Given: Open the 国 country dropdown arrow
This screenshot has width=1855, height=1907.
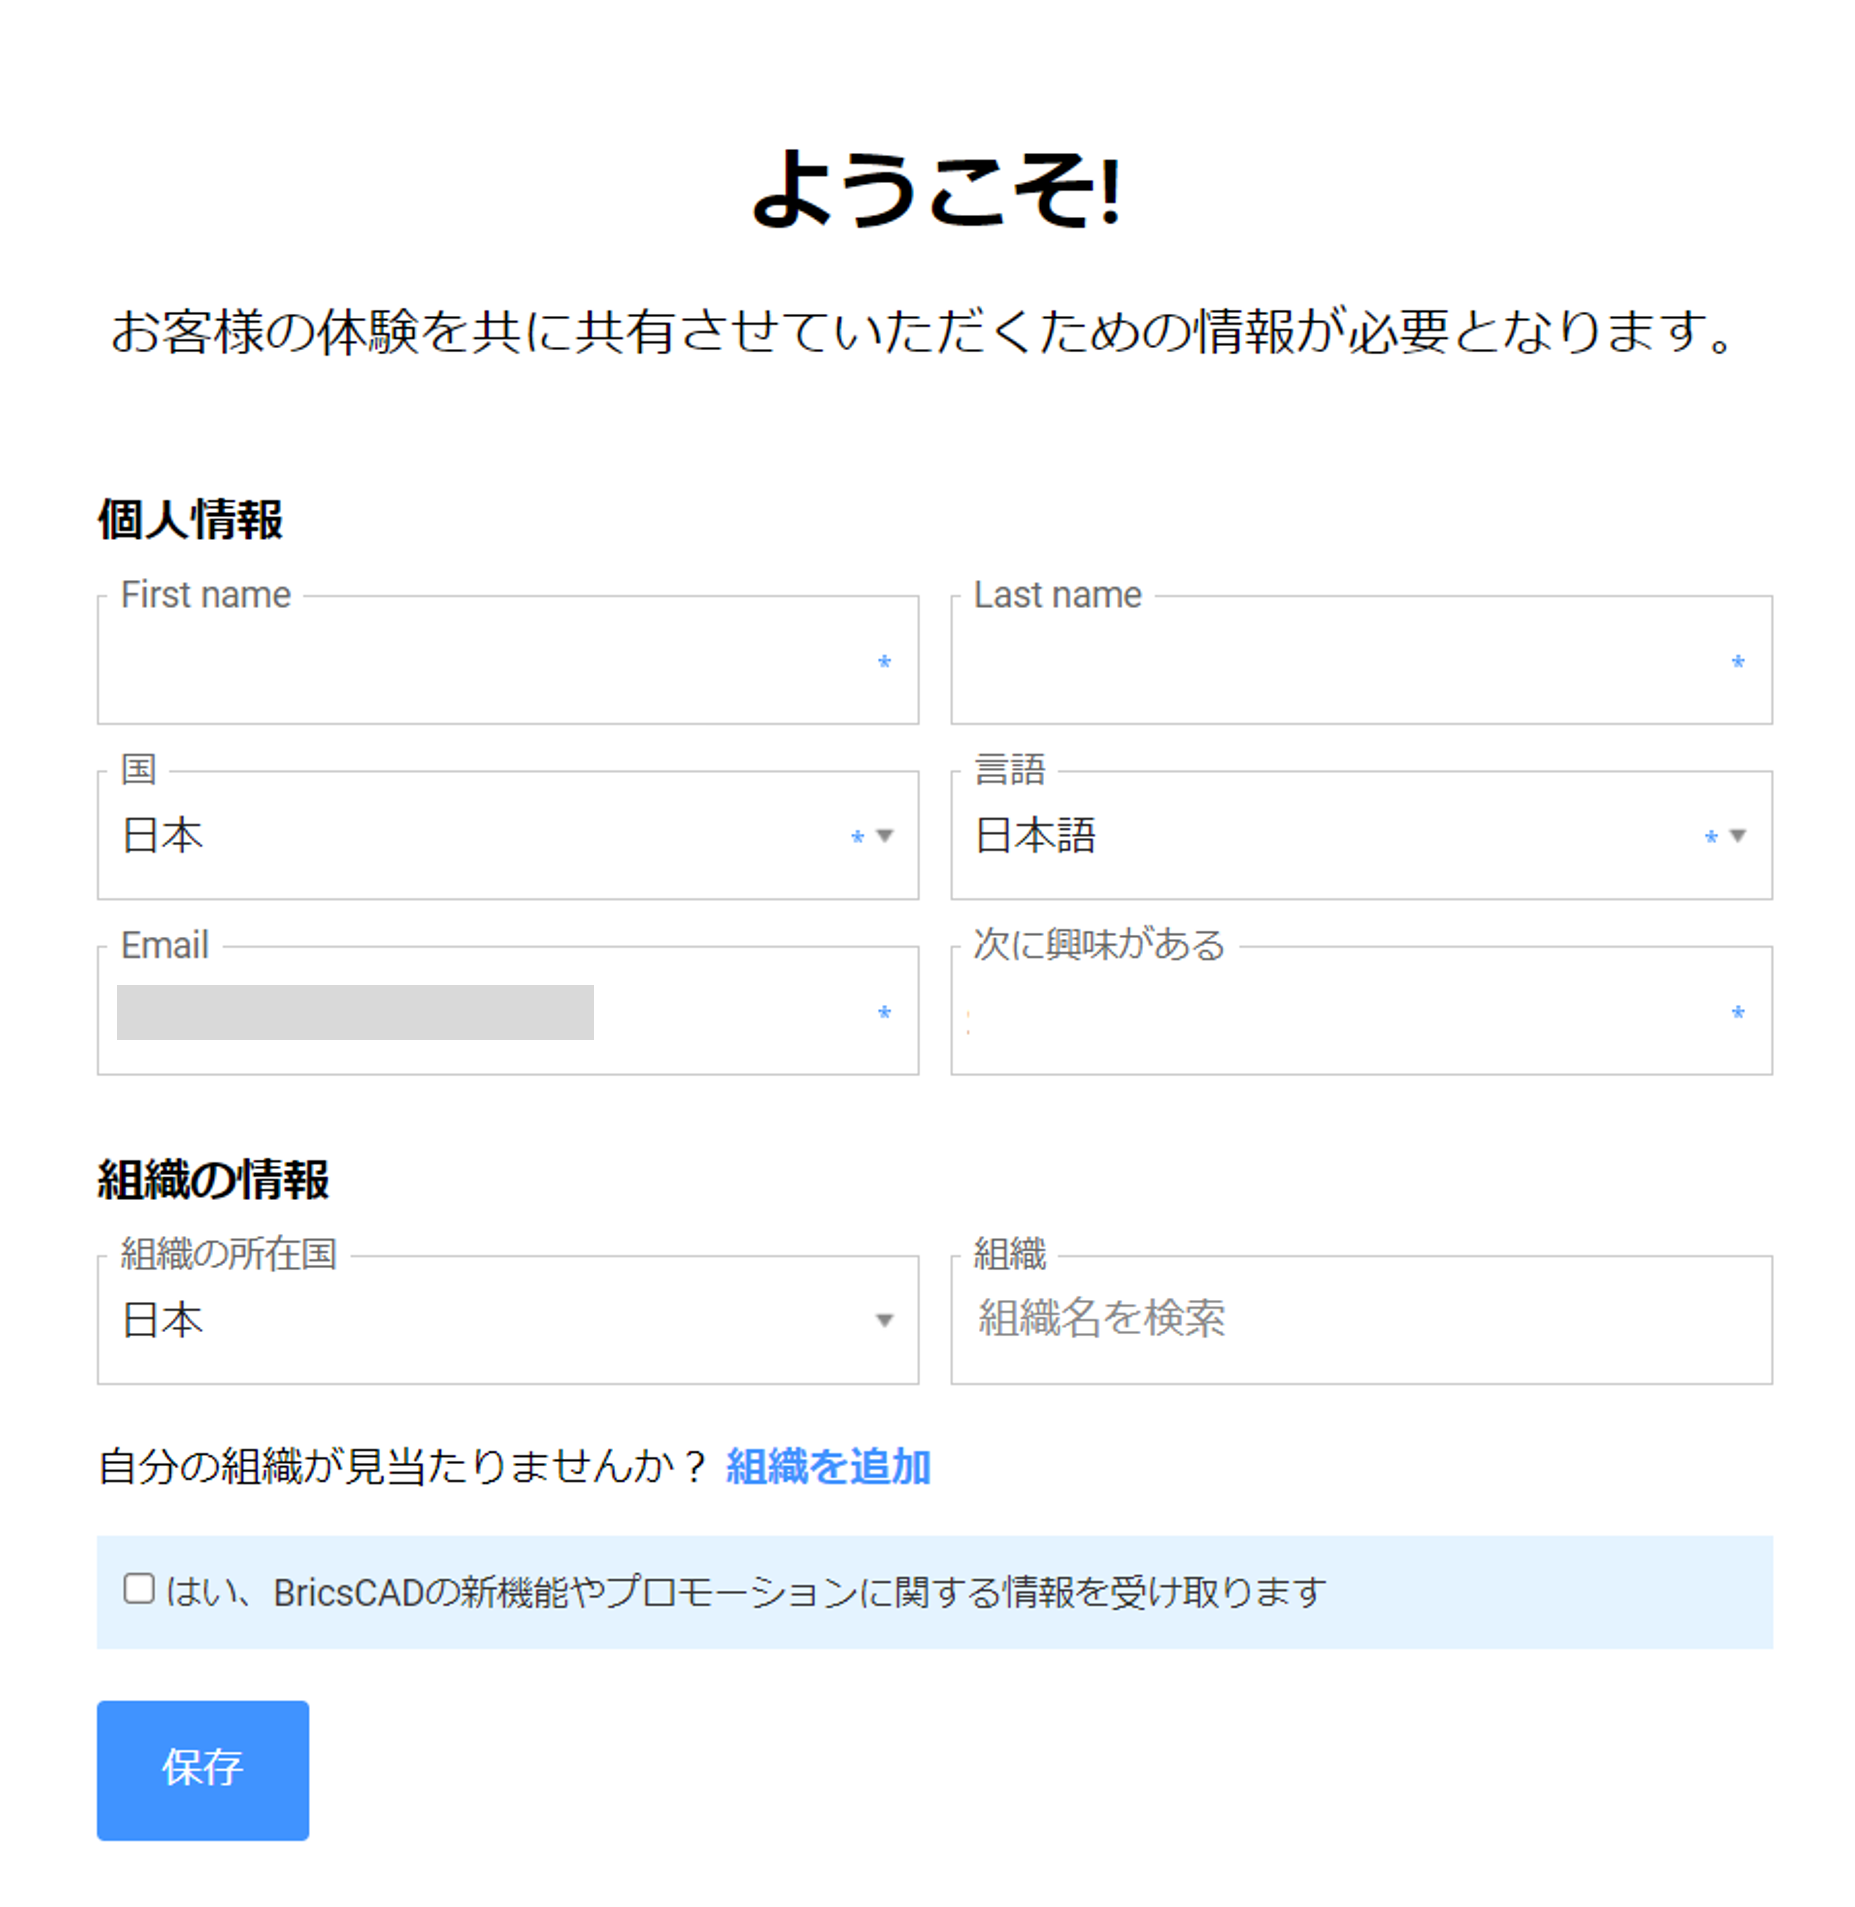Looking at the screenshot, I should 884,835.
